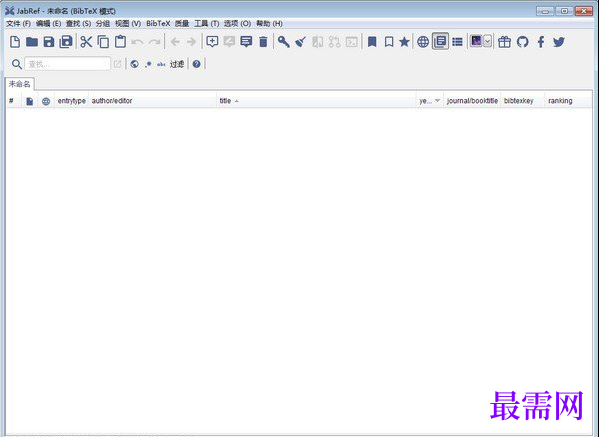The height and width of the screenshot is (437, 602).
Task: Unmark entries with the outlined bookmark icon
Action: click(x=389, y=42)
